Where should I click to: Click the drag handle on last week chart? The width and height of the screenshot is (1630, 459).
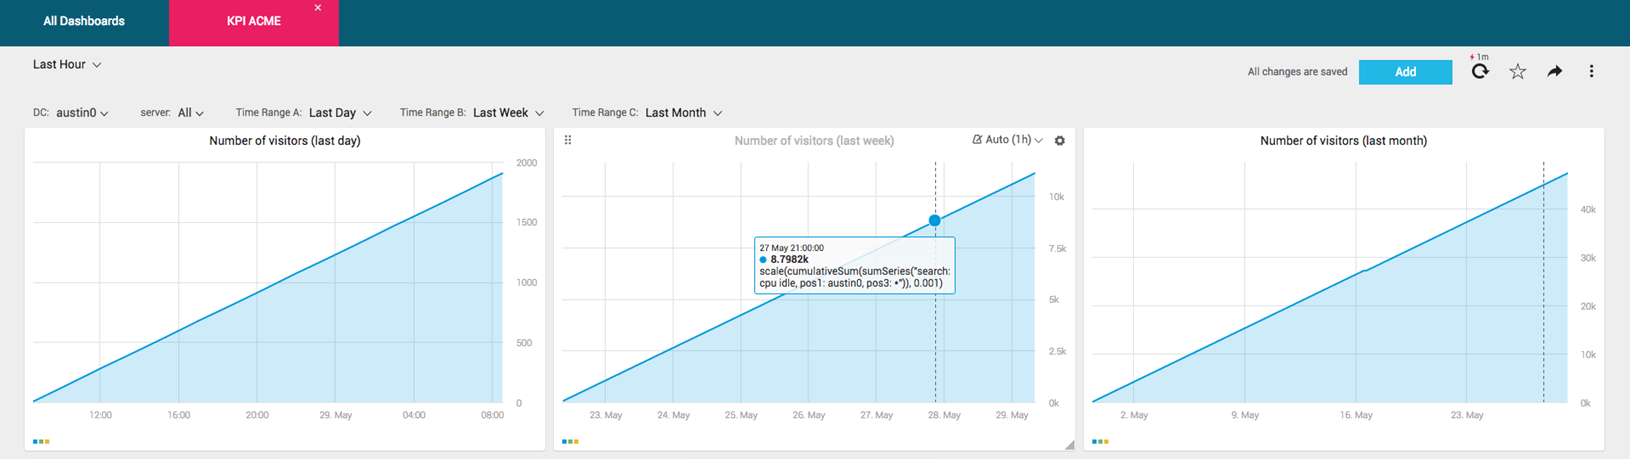568,140
